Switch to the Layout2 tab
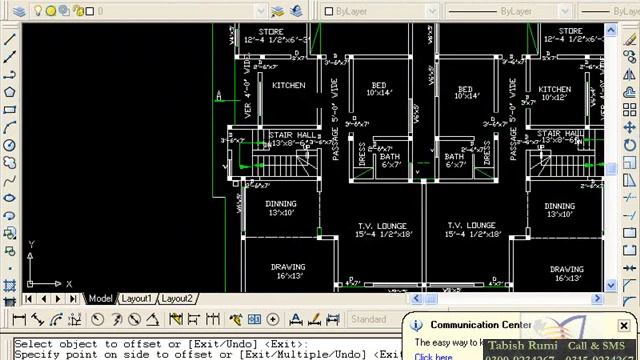640x360 pixels. pos(177,299)
